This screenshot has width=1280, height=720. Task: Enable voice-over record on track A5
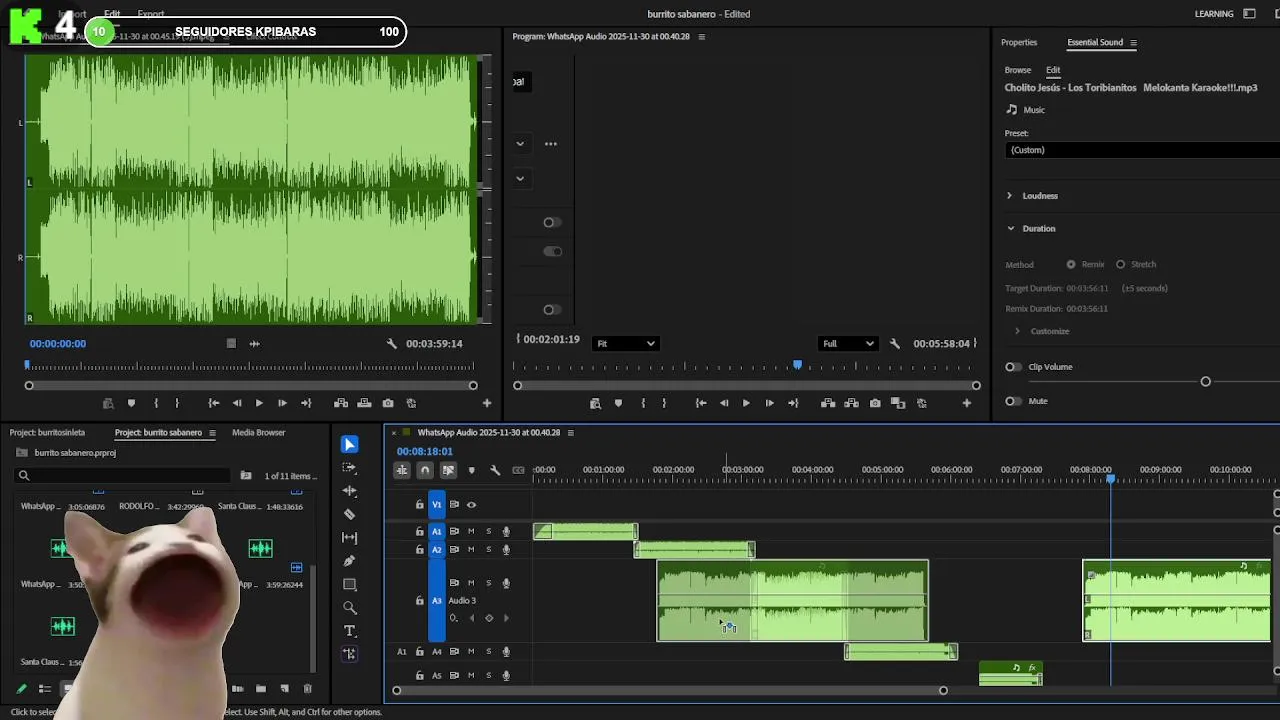point(507,676)
